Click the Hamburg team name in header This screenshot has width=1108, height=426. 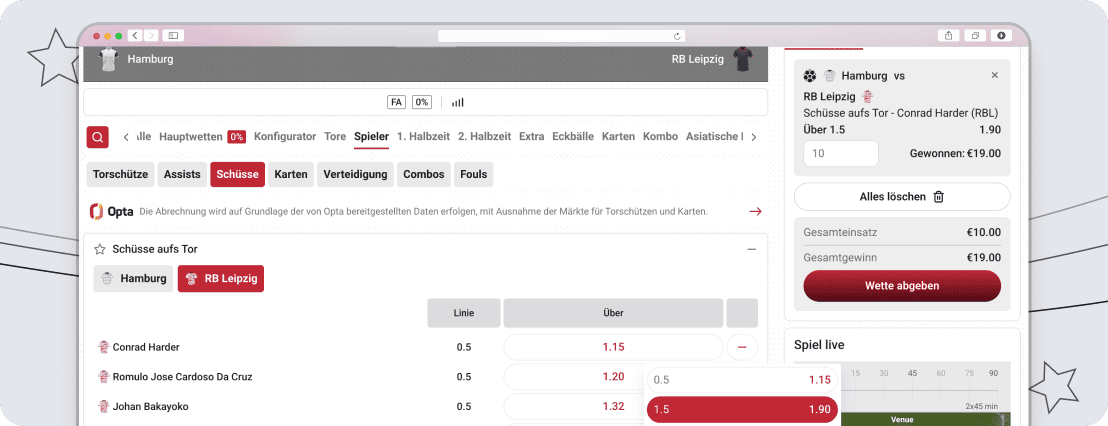click(x=150, y=59)
